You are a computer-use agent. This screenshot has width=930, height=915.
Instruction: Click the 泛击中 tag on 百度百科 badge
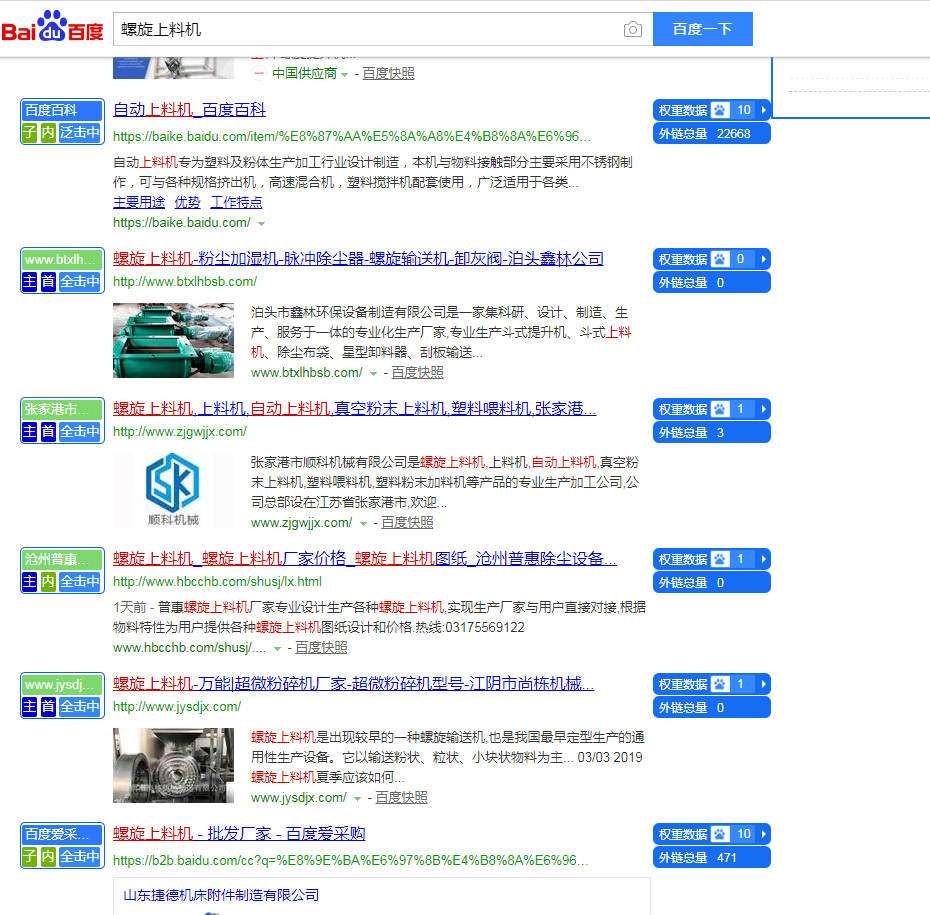pos(79,132)
